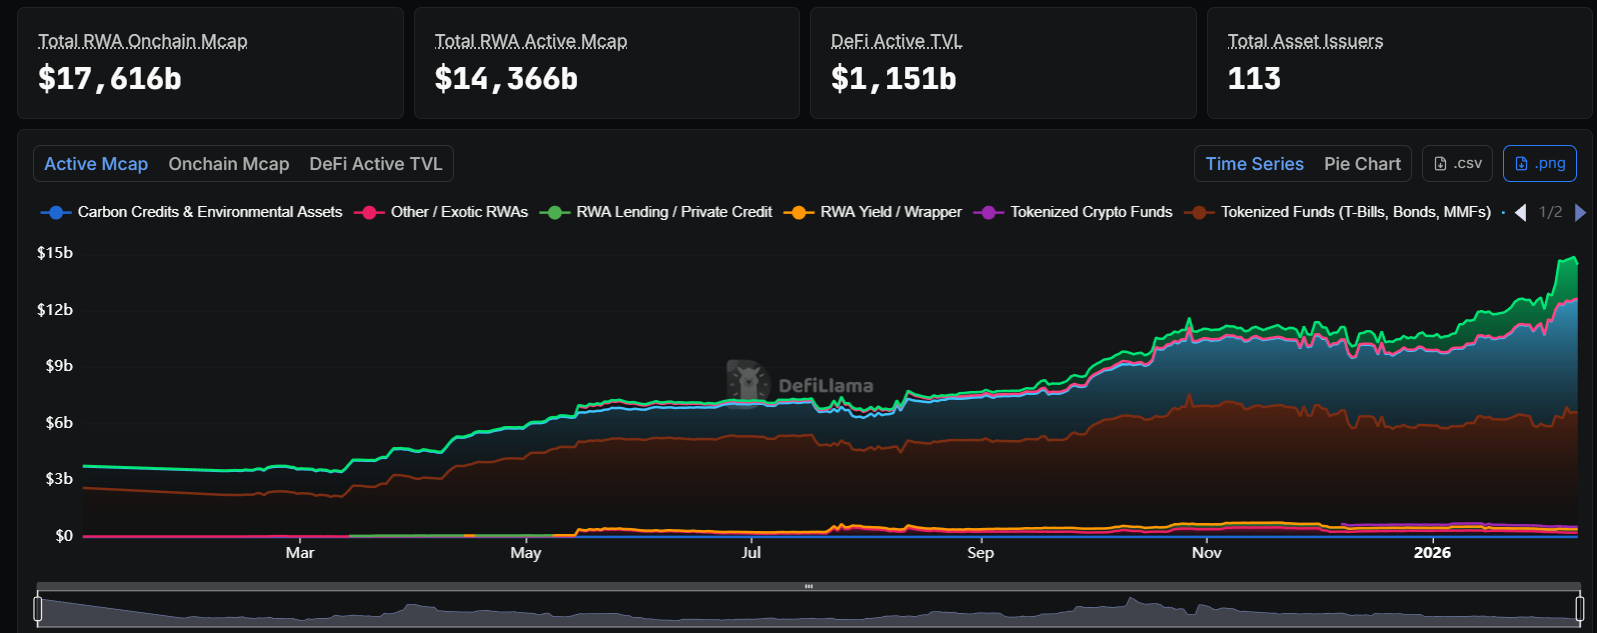
Task: Switch to the Onchain Mcap tab
Action: (x=229, y=164)
